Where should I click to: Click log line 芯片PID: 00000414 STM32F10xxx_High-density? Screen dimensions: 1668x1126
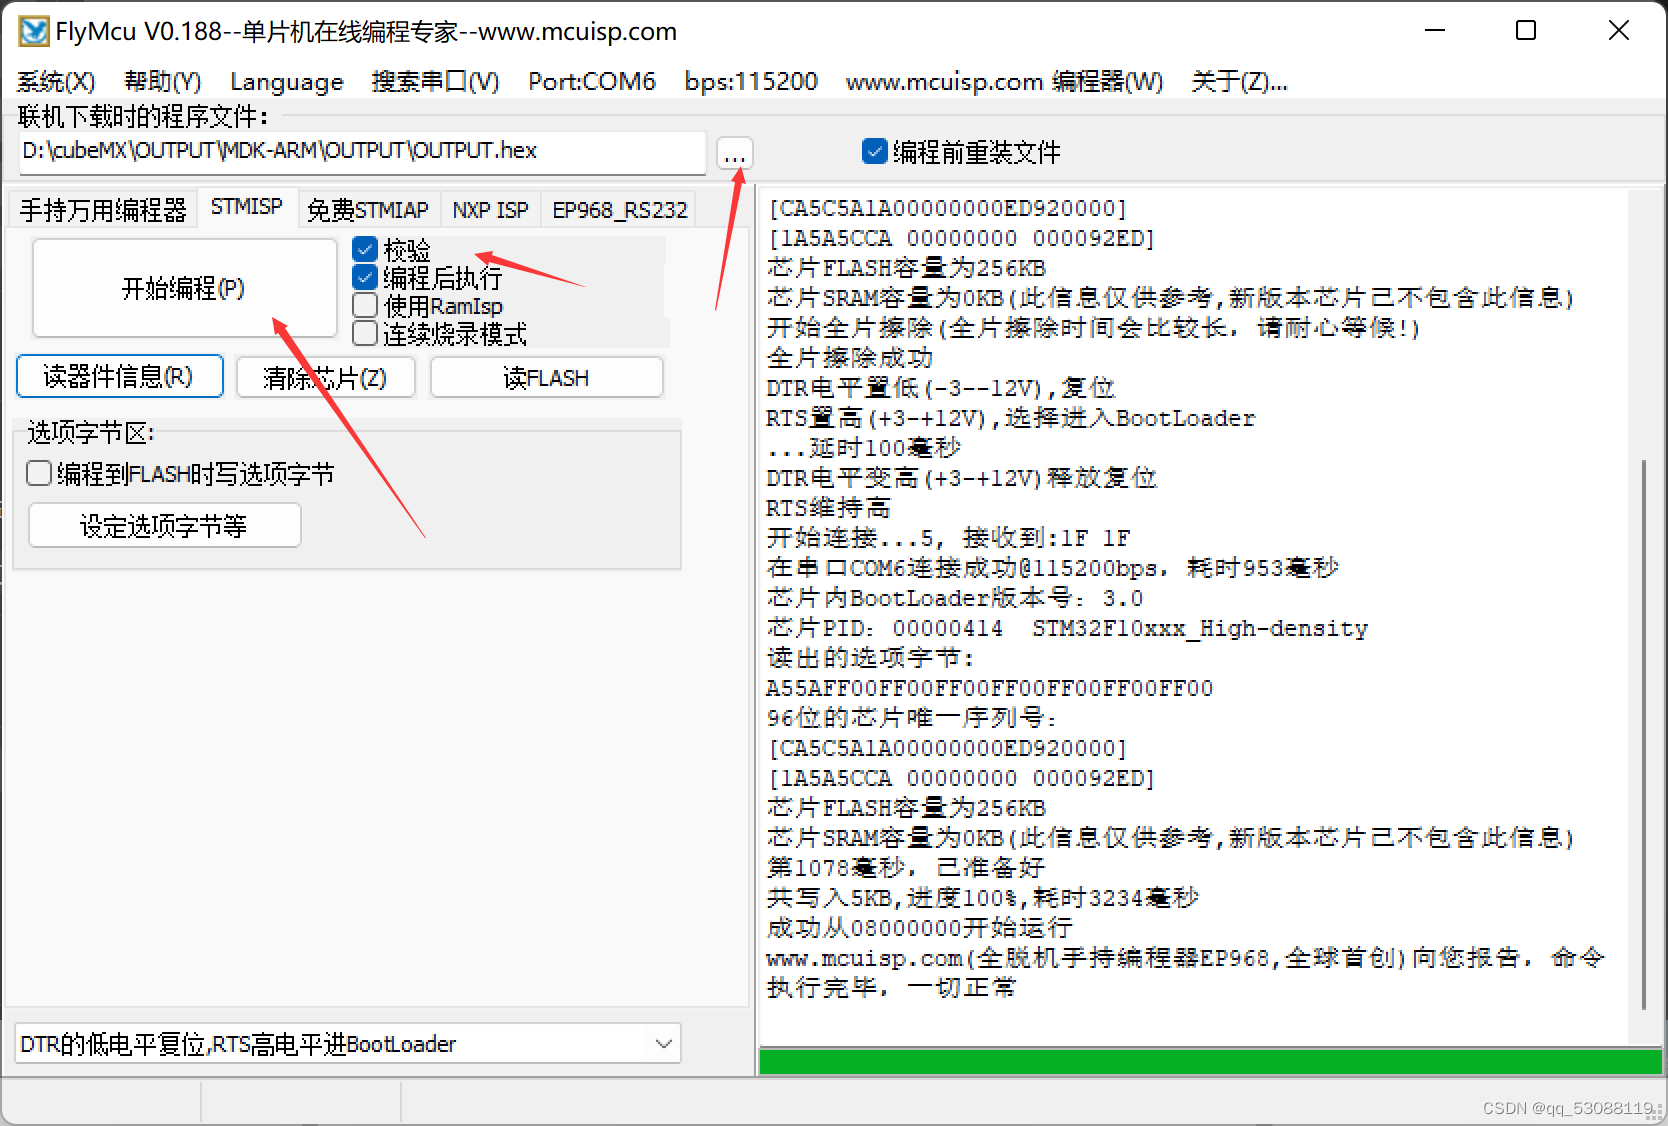click(1067, 628)
